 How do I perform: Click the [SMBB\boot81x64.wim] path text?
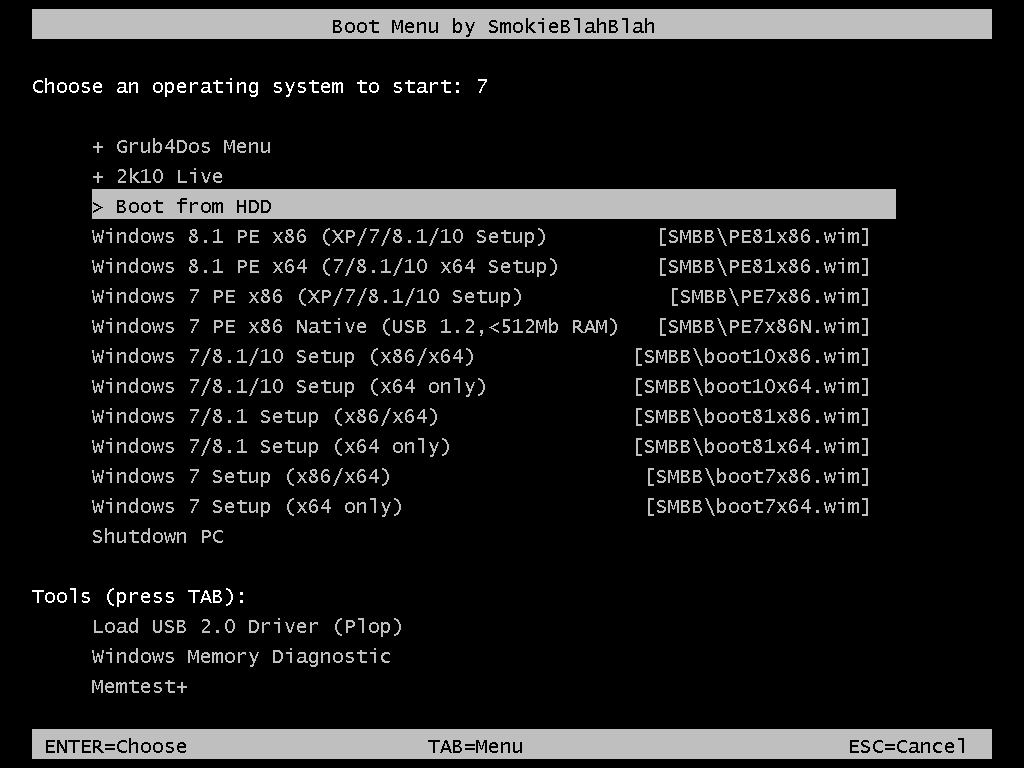752,447
